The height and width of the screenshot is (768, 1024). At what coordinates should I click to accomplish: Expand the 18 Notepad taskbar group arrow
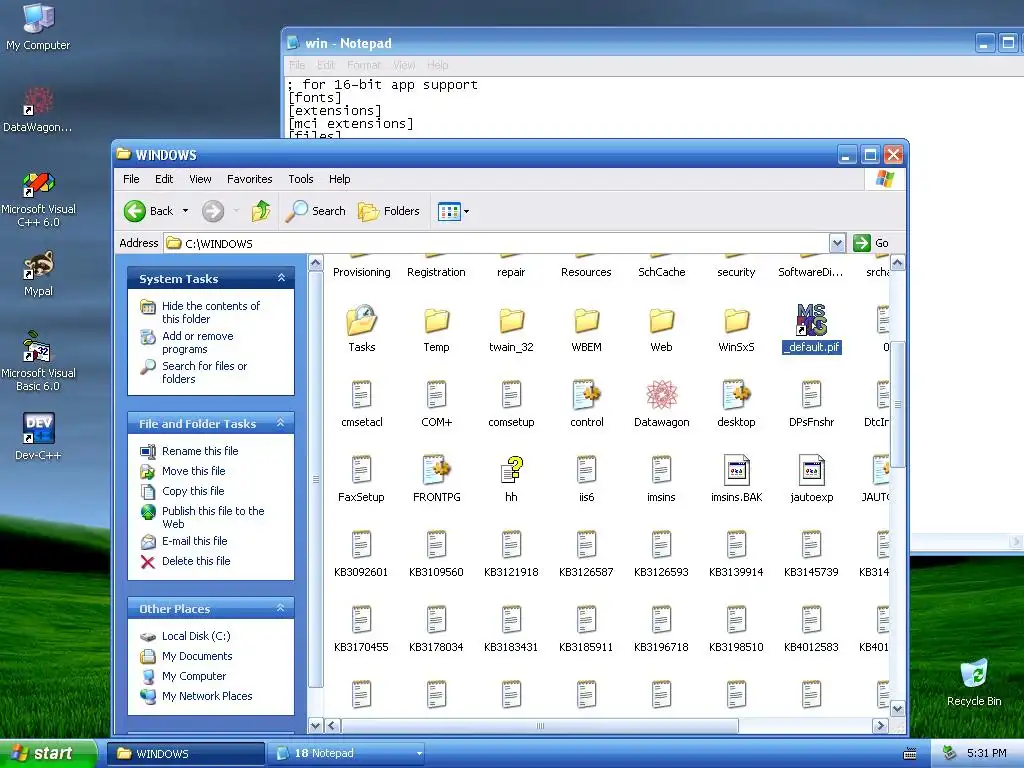(x=419, y=754)
